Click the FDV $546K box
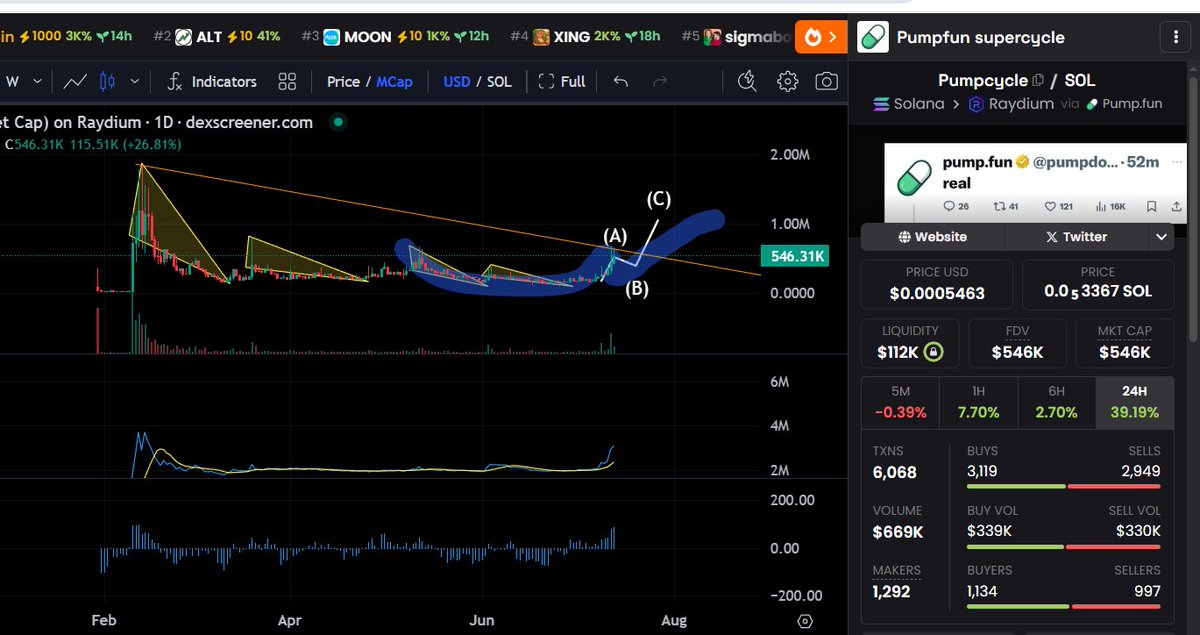 (x=1017, y=343)
